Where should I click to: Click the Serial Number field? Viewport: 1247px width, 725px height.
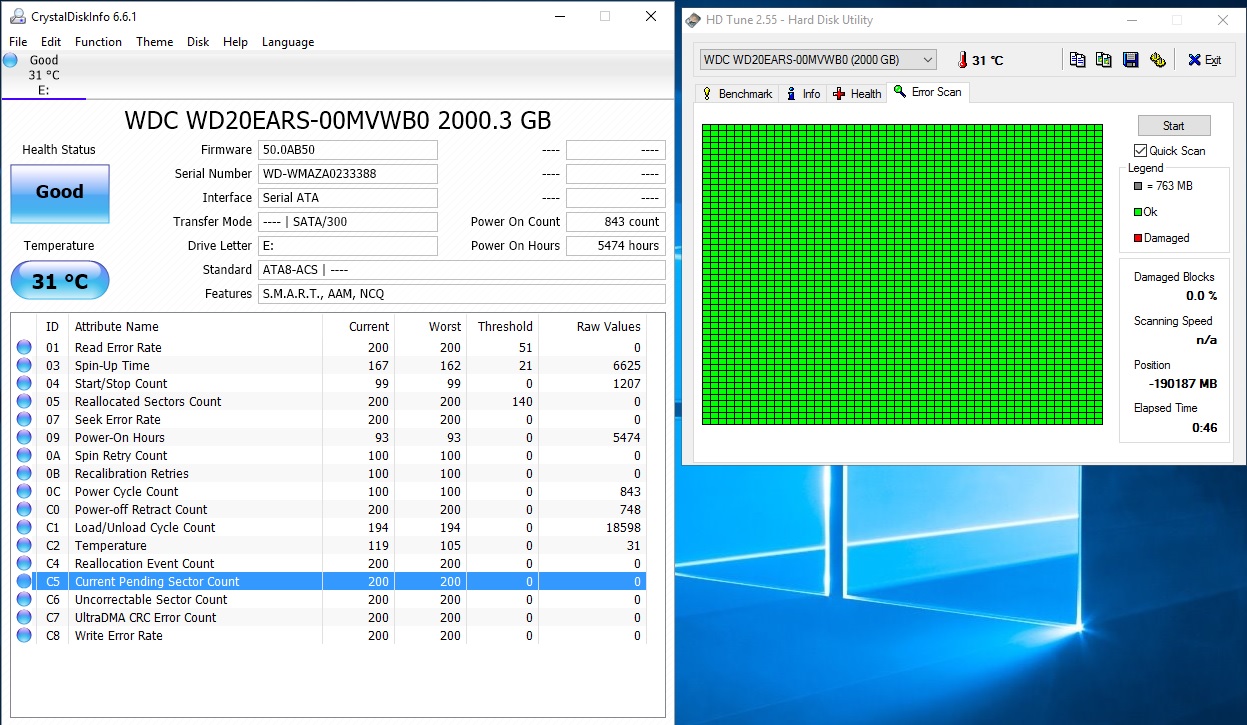point(348,174)
